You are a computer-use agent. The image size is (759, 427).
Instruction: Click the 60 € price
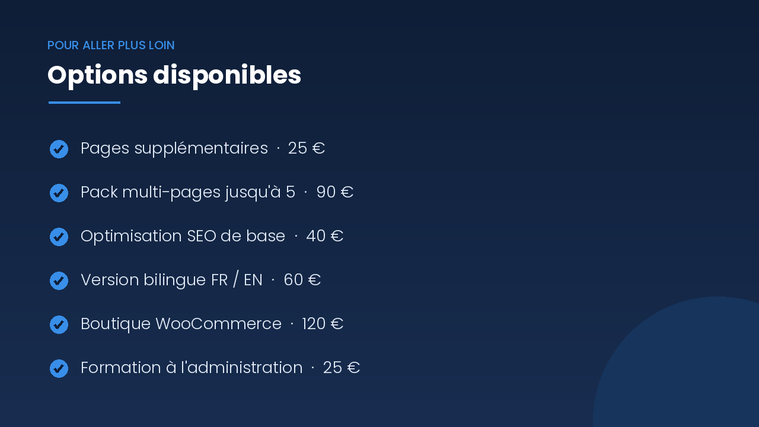click(302, 280)
